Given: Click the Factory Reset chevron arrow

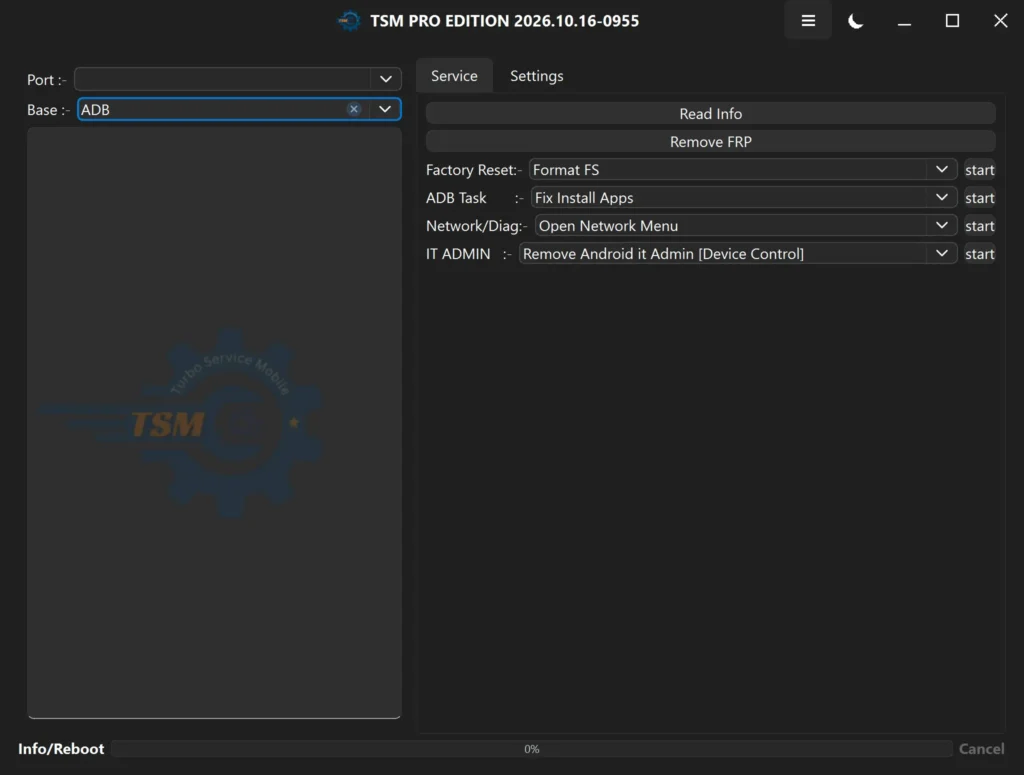Looking at the screenshot, I should (942, 170).
